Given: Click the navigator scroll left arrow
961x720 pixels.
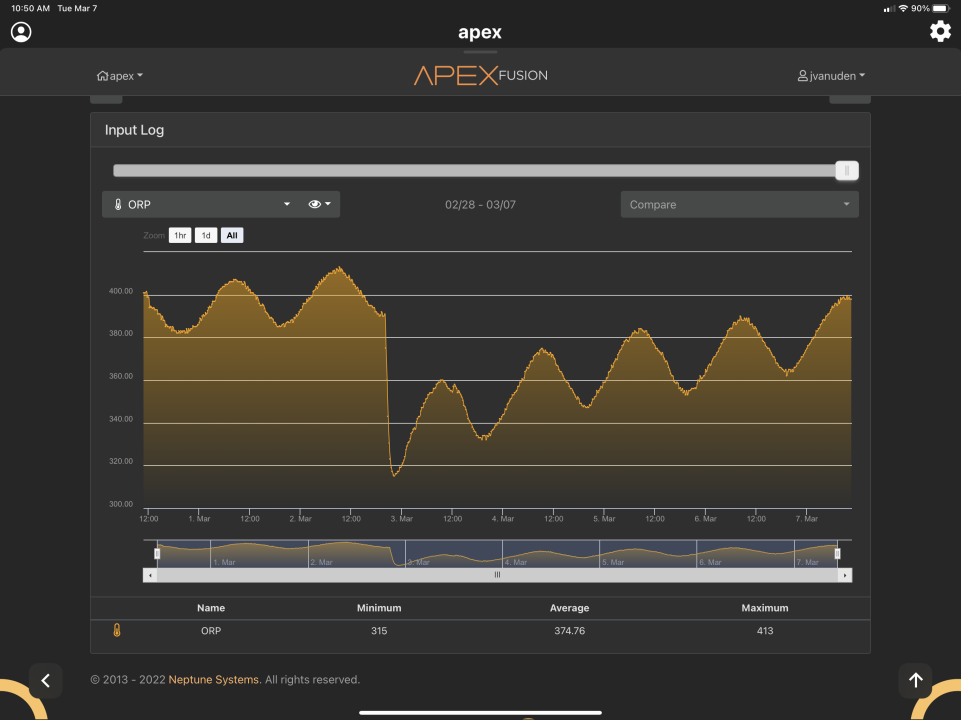Looking at the screenshot, I should click(150, 575).
